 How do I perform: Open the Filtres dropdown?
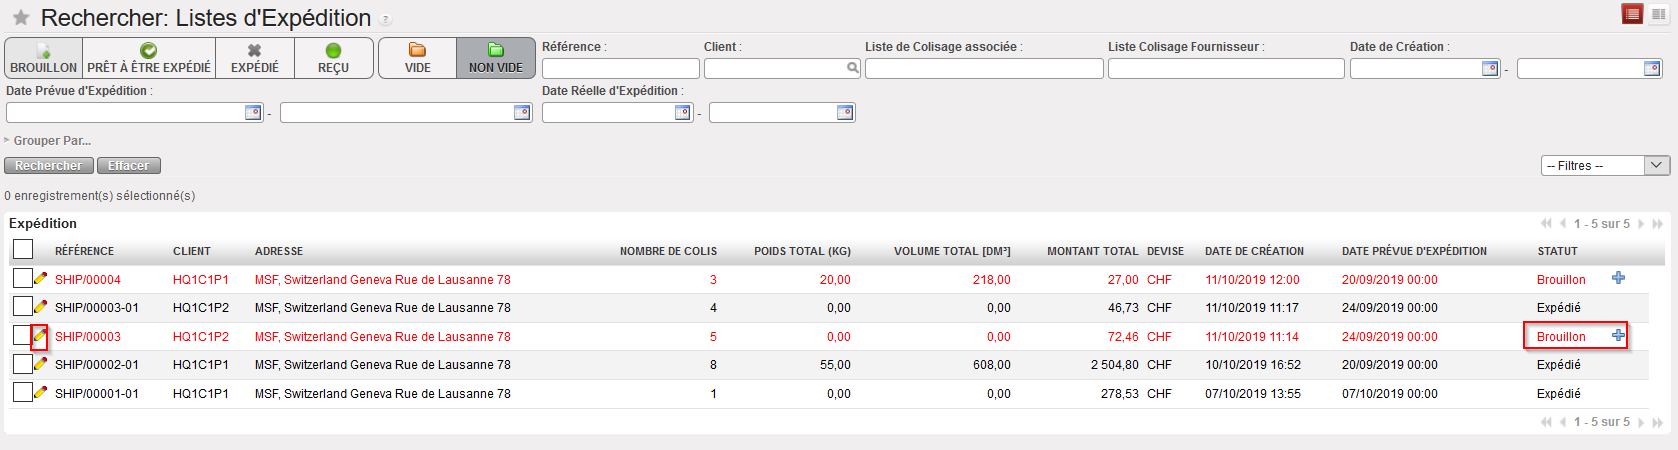[x=1605, y=166]
